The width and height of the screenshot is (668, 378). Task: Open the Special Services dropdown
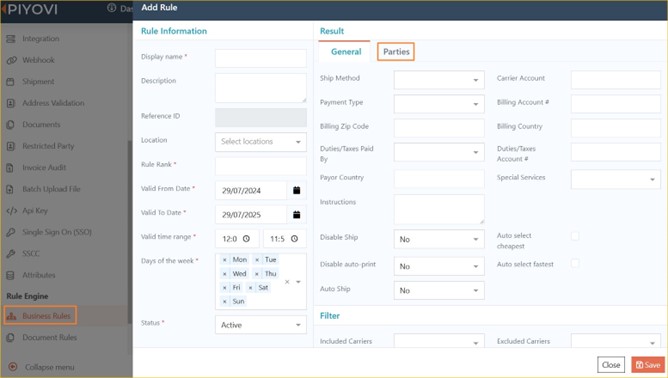click(x=616, y=179)
